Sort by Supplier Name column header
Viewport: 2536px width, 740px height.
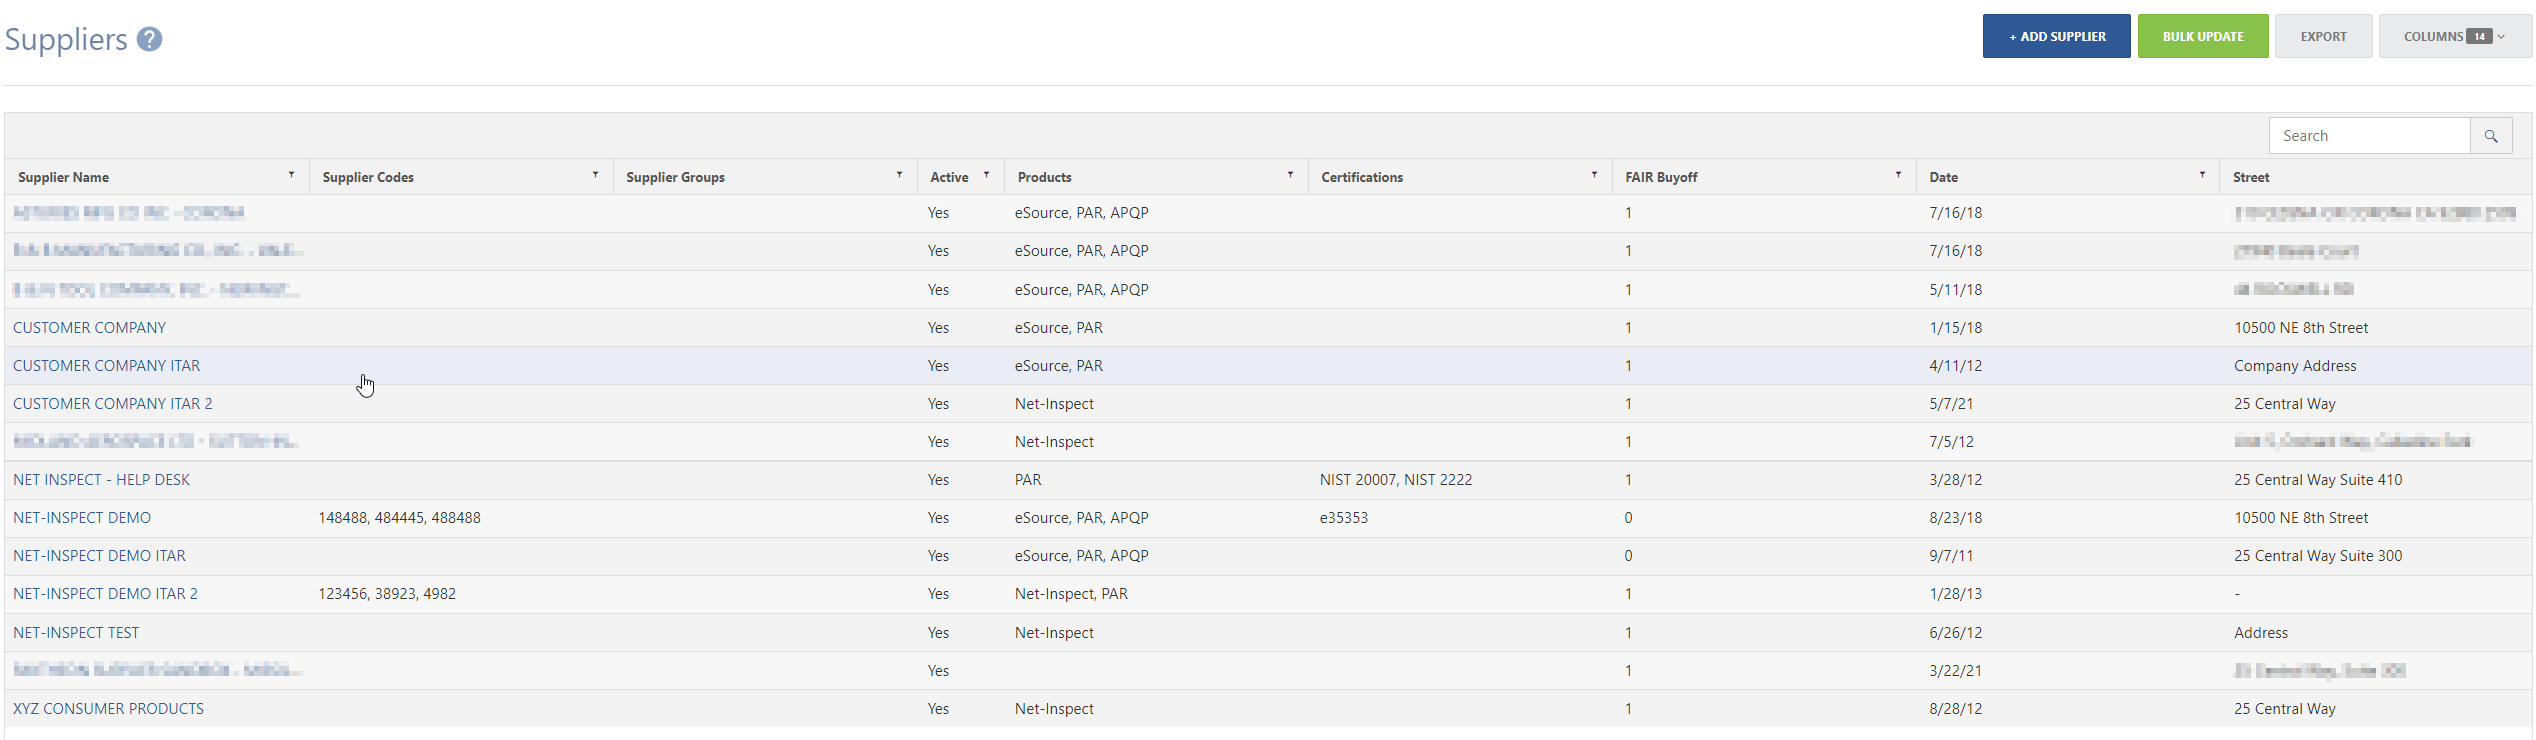[x=63, y=177]
